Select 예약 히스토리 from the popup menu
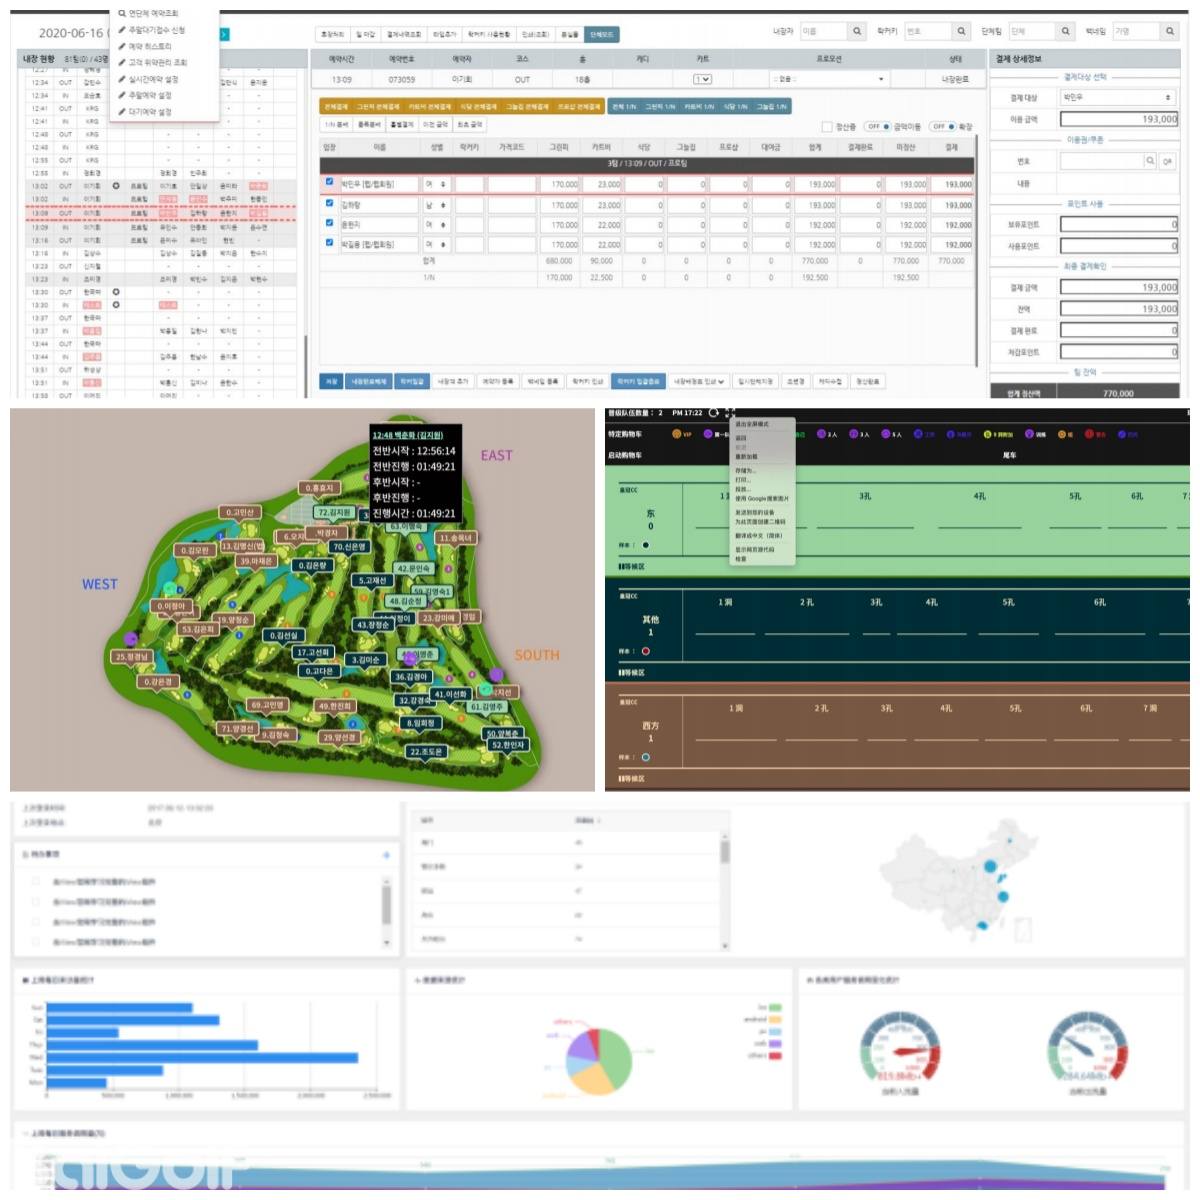1200x1200 pixels. (150, 46)
